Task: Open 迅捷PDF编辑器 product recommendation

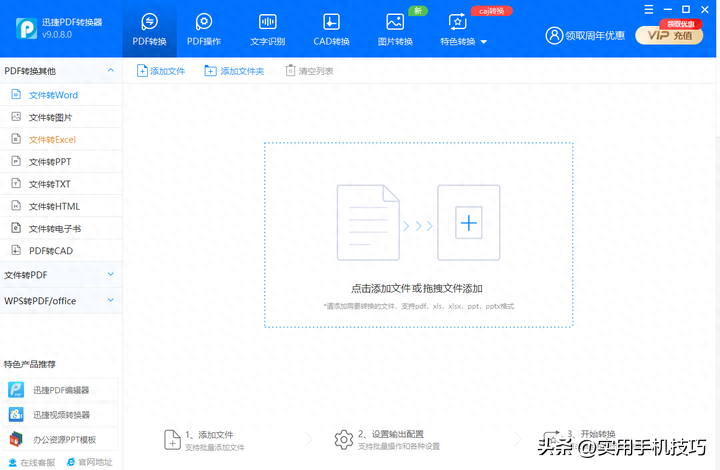Action: click(x=60, y=390)
